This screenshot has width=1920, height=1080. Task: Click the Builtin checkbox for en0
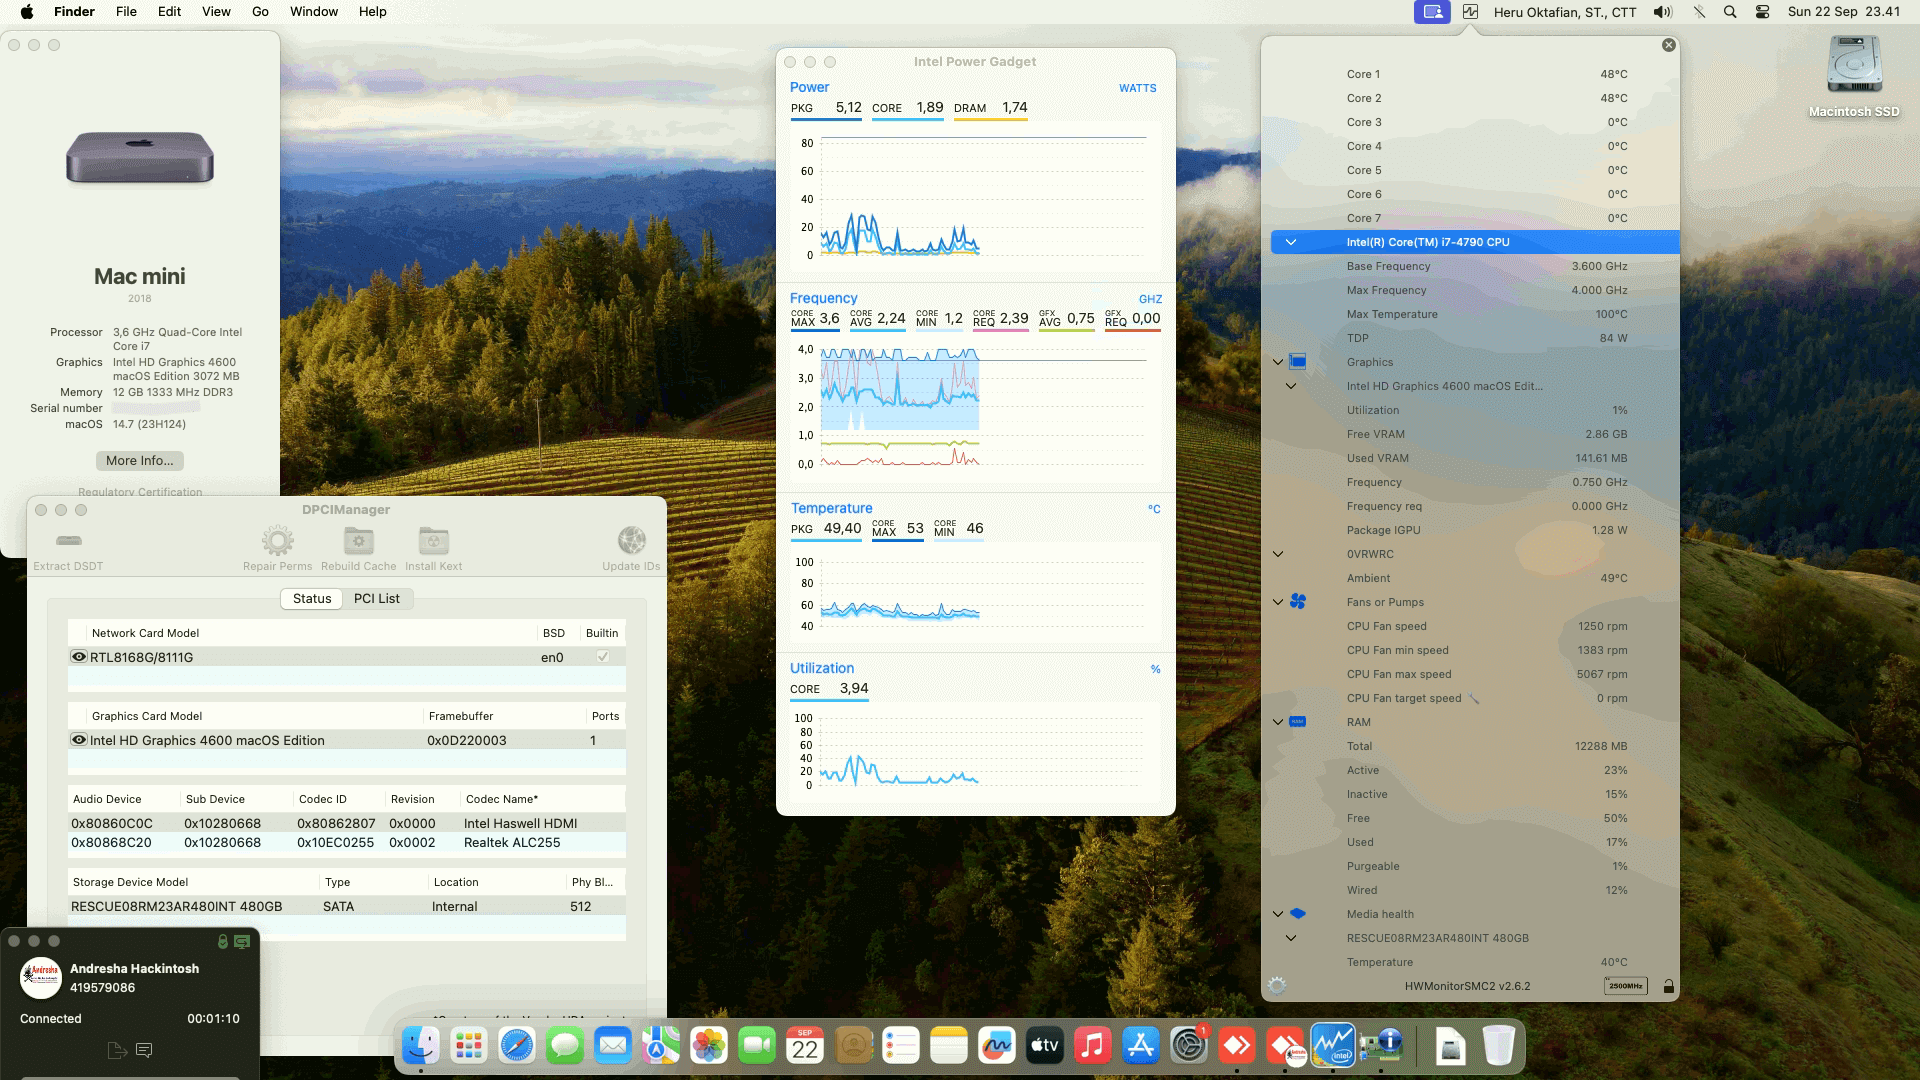pos(601,657)
